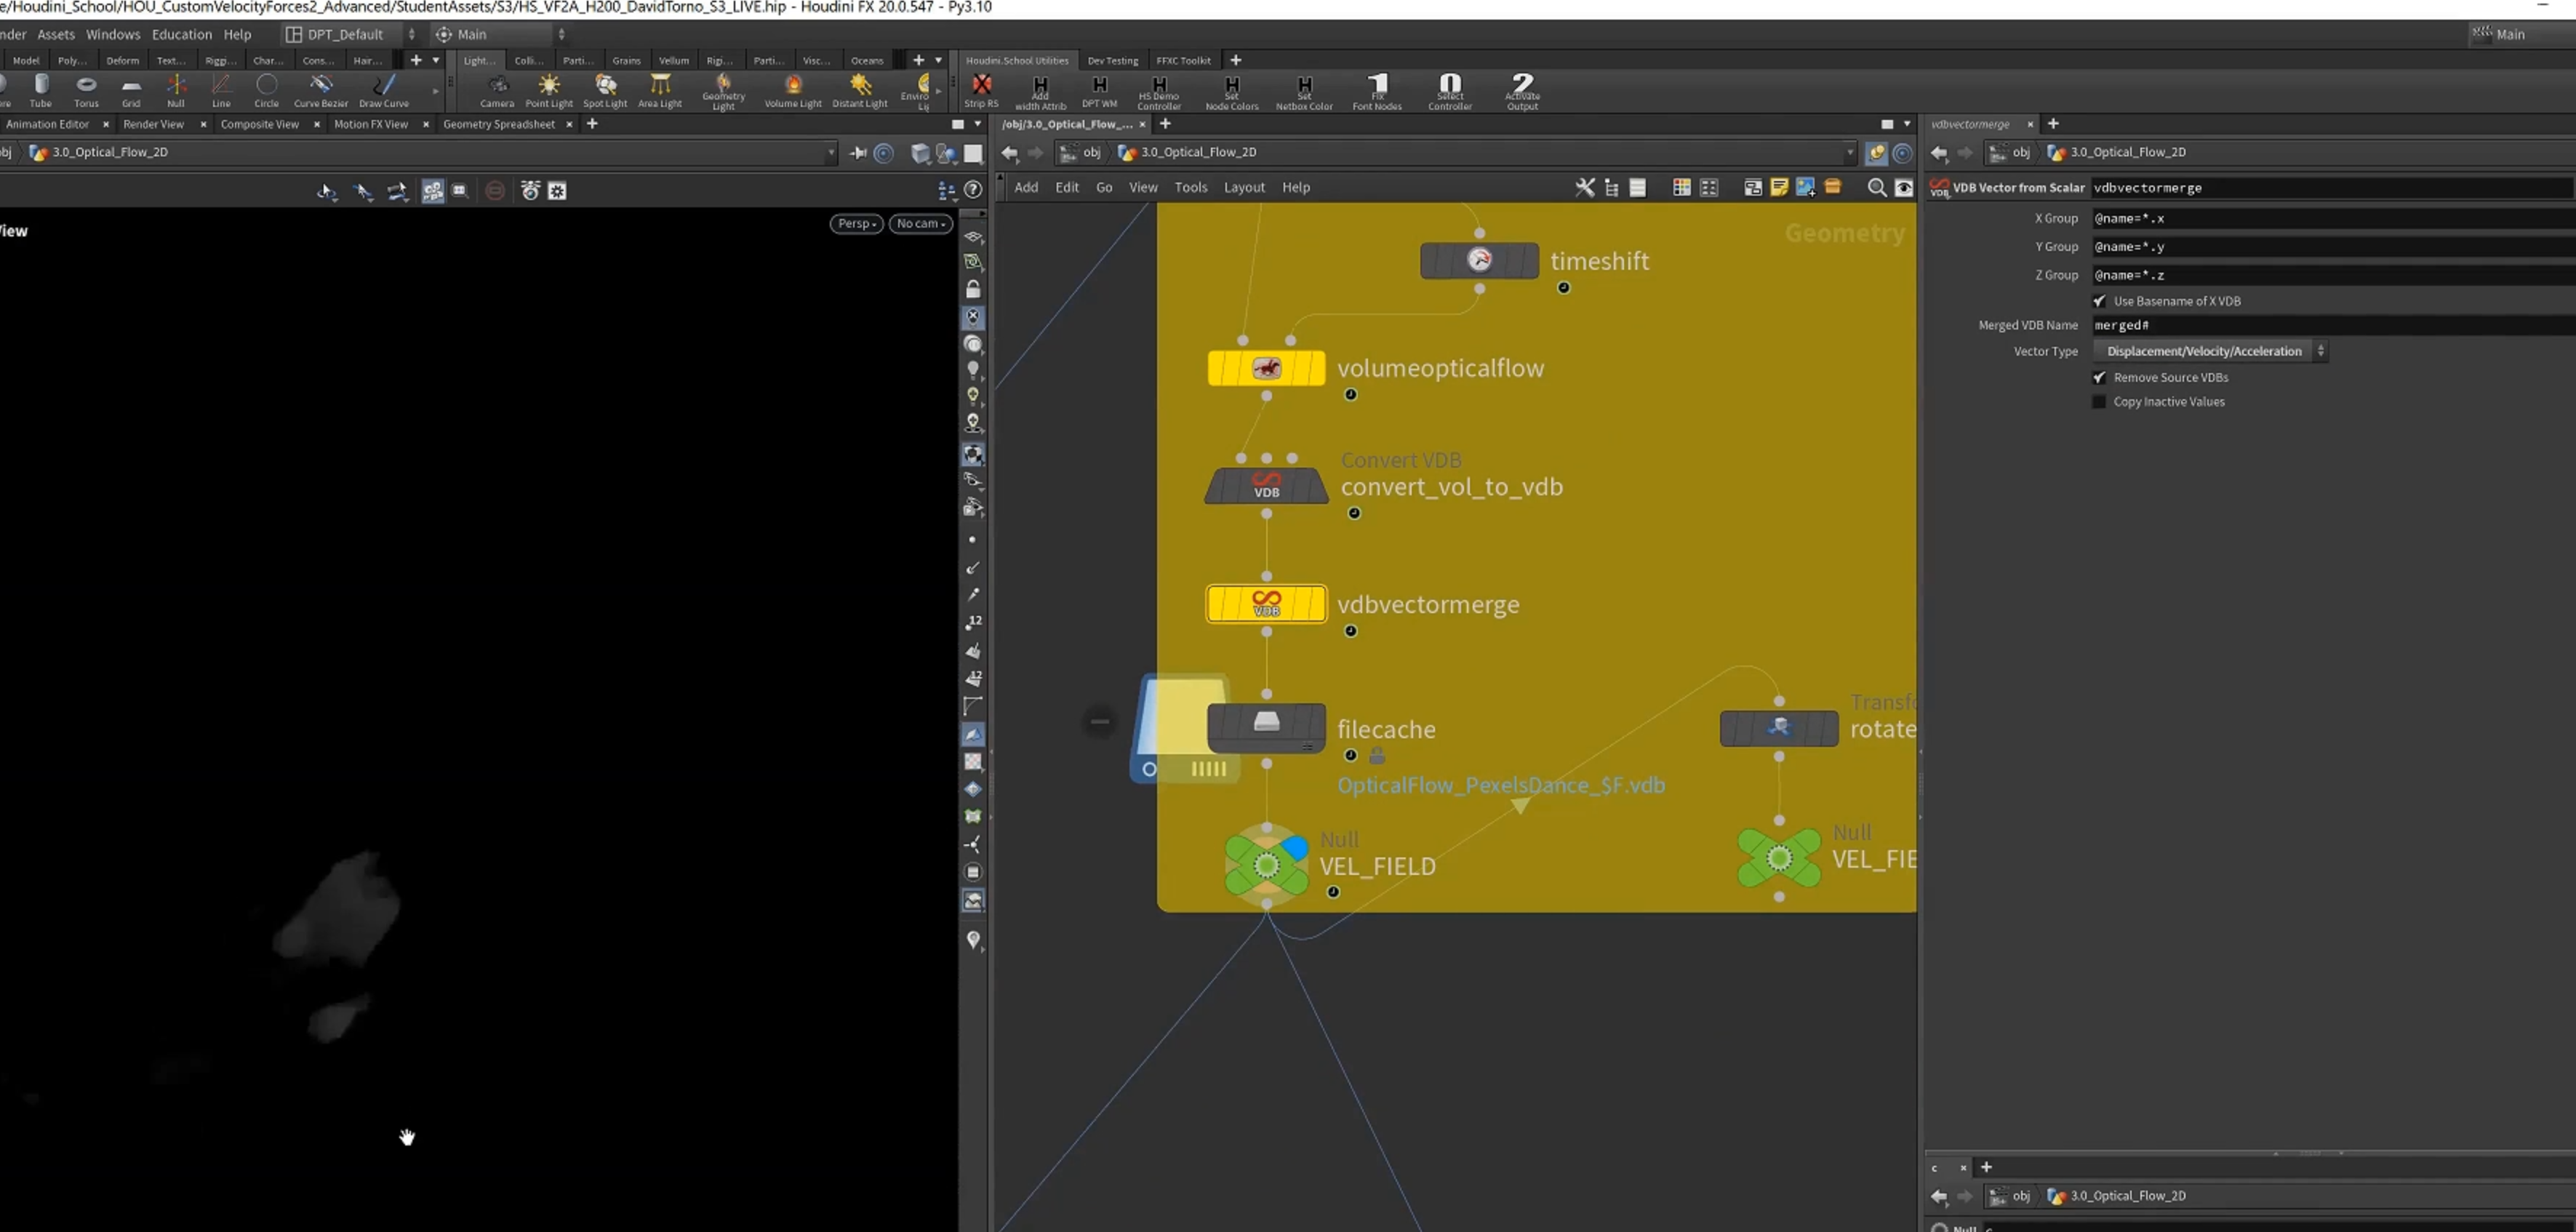Click the OpticalFlow_PexelsDance_$F.vdb file label
The image size is (2576, 1232).
point(1501,785)
